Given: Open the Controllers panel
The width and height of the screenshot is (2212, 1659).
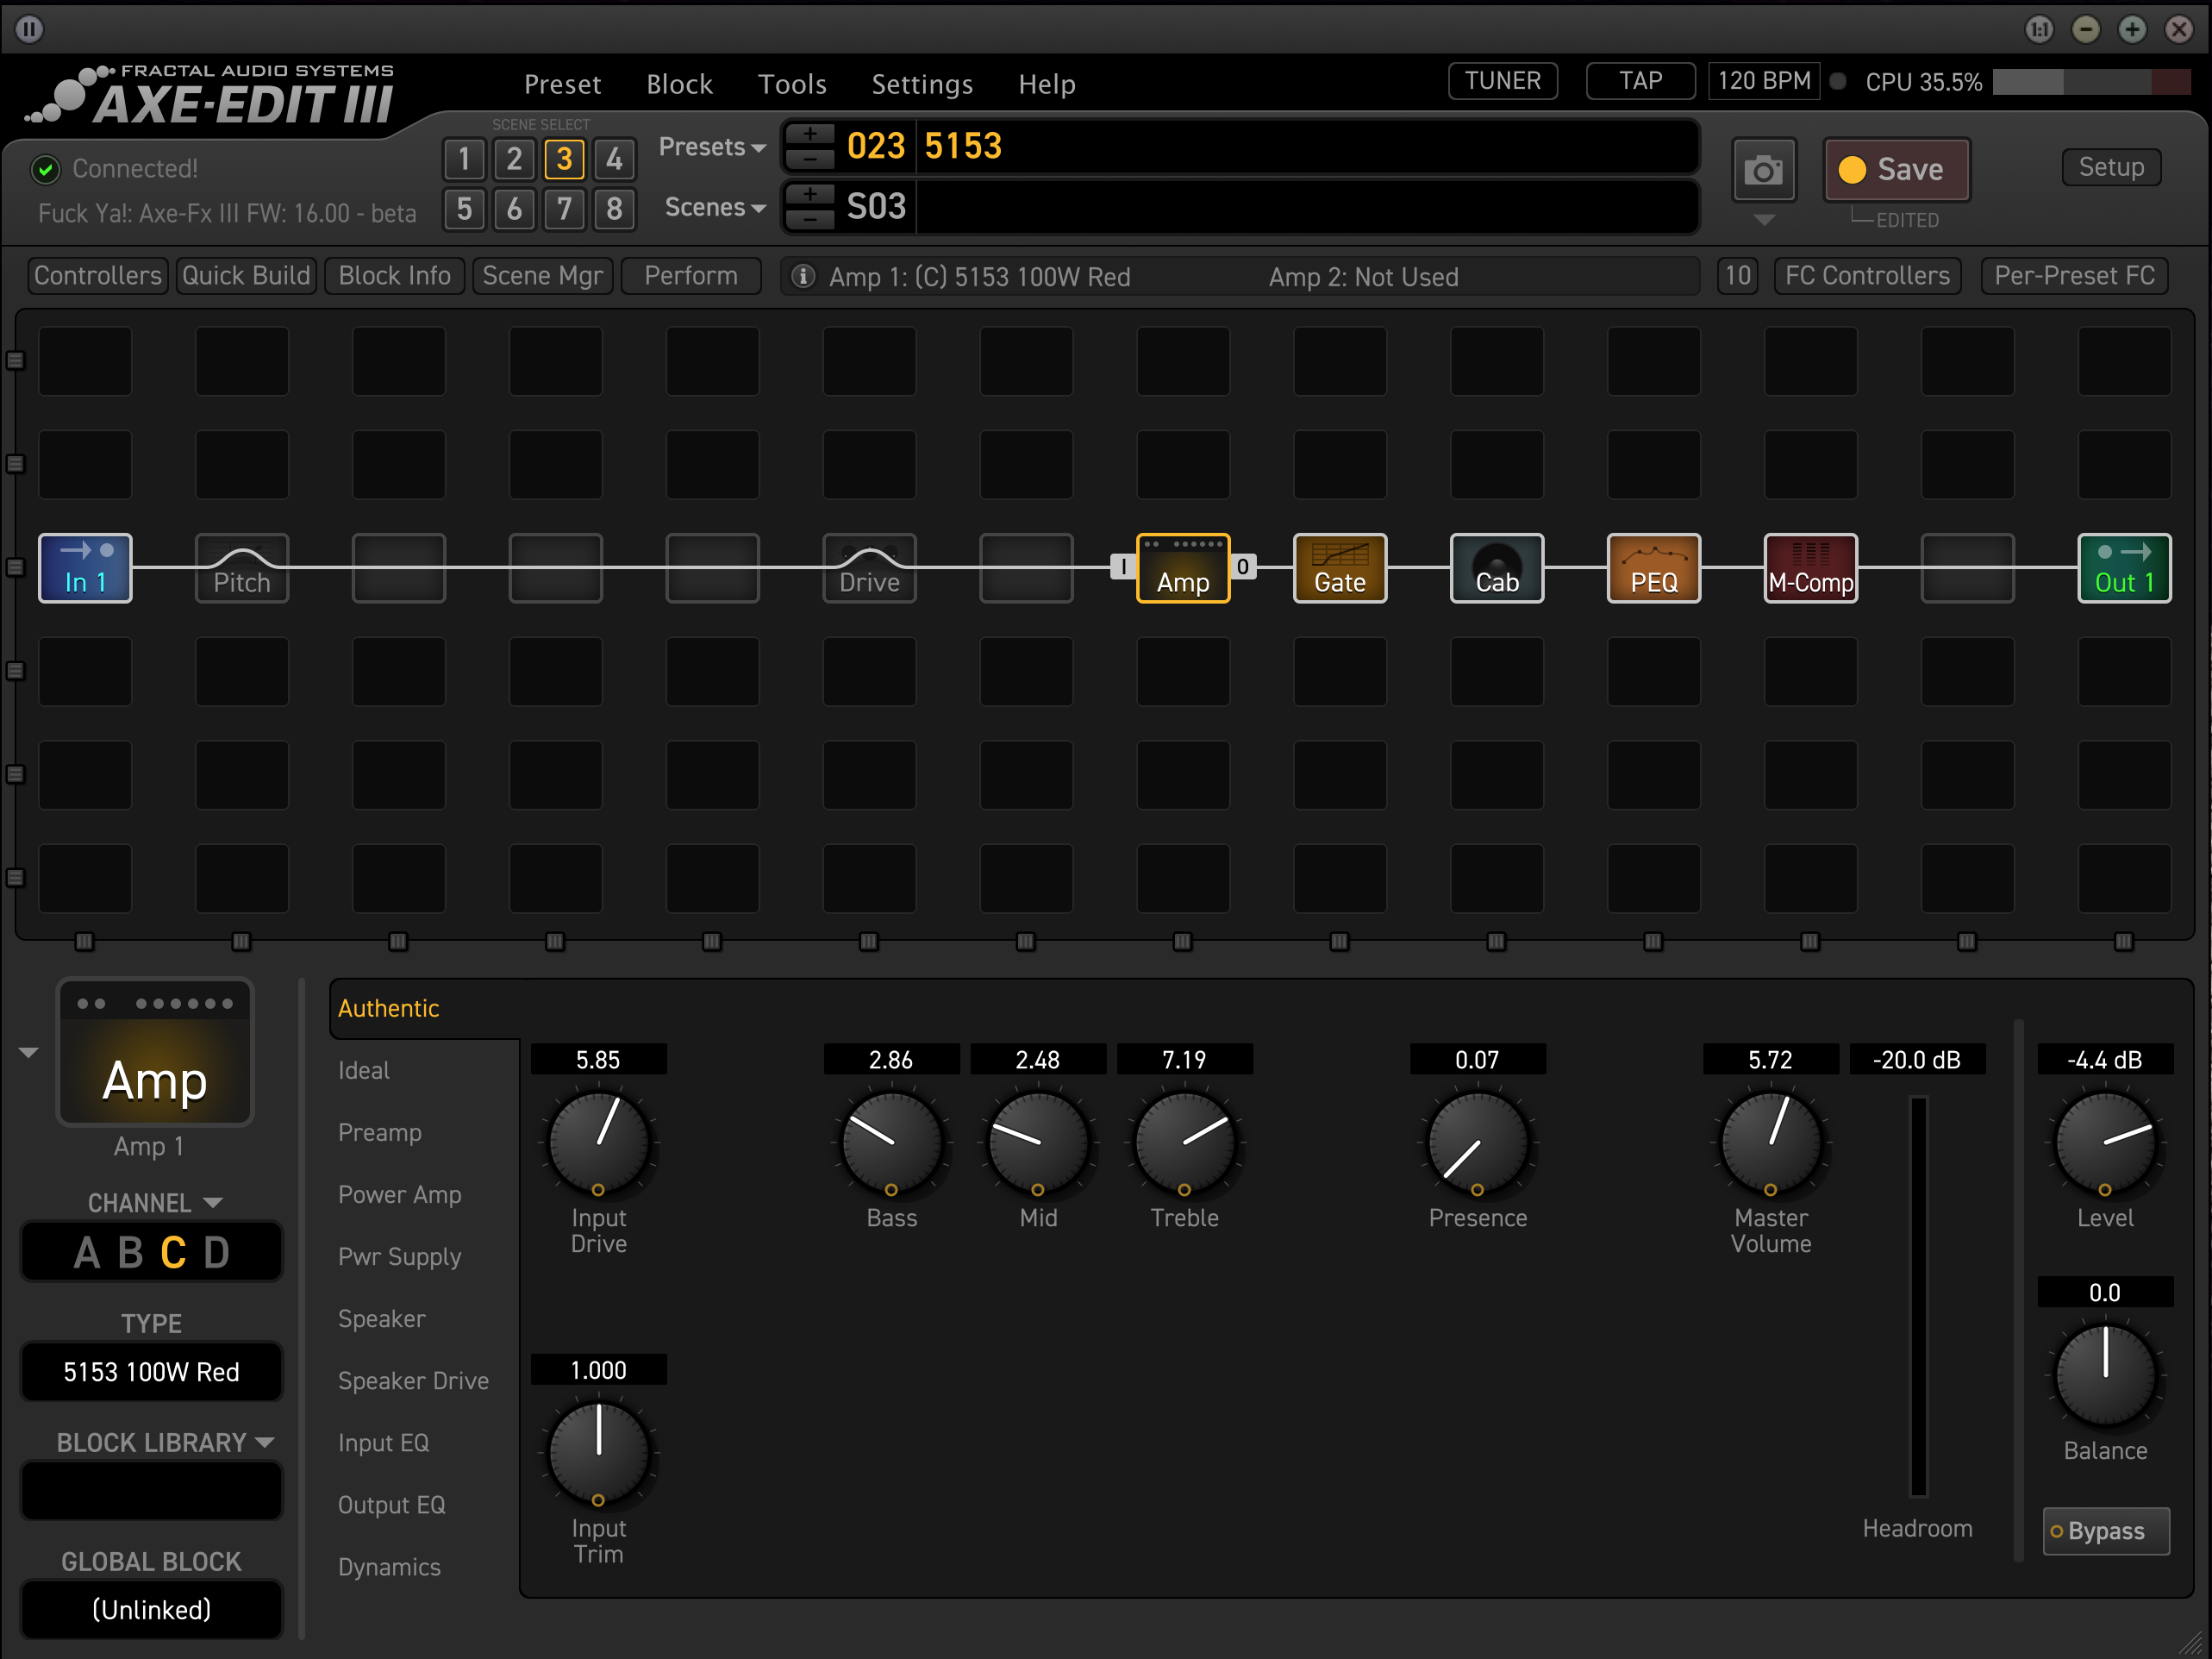Looking at the screenshot, I should tap(98, 276).
